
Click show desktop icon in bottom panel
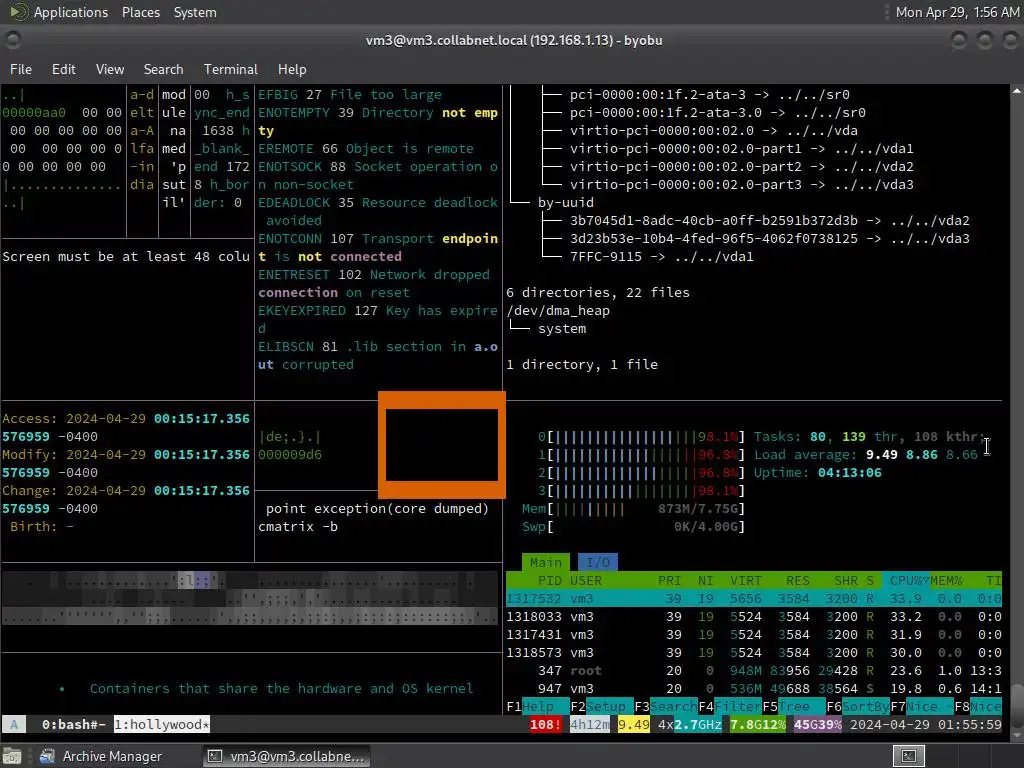(12, 756)
